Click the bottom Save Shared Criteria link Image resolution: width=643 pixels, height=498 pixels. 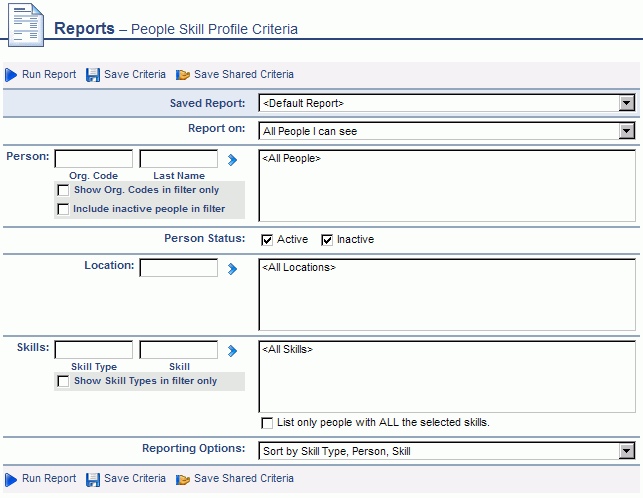pyautogui.click(x=244, y=478)
